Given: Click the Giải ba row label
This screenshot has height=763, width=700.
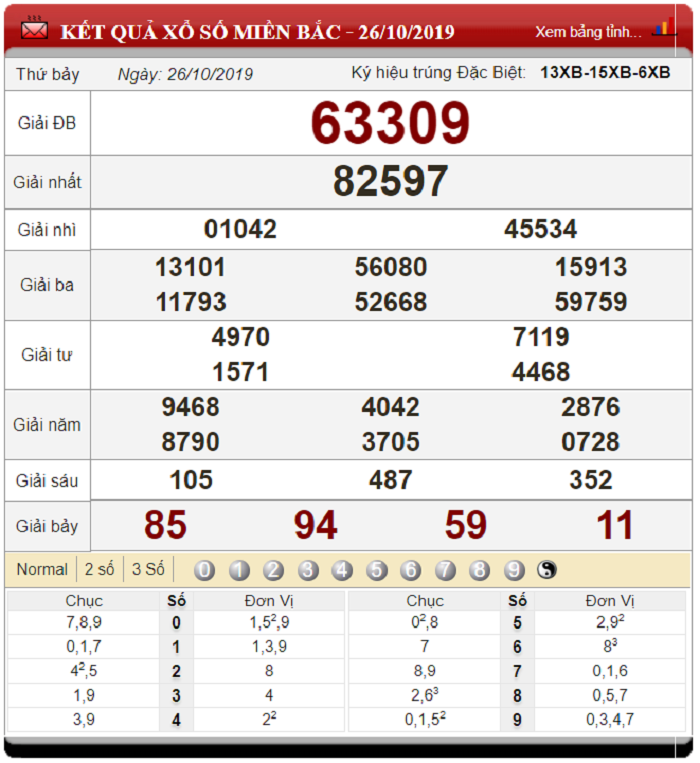Looking at the screenshot, I should pos(47,285).
